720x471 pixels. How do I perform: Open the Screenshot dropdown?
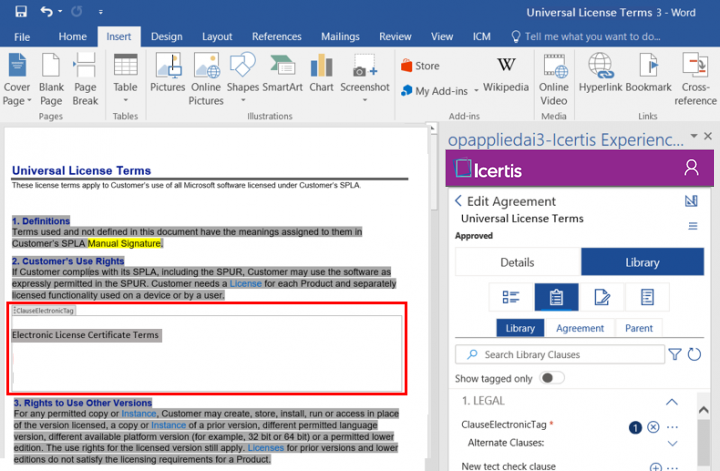pyautogui.click(x=365, y=77)
